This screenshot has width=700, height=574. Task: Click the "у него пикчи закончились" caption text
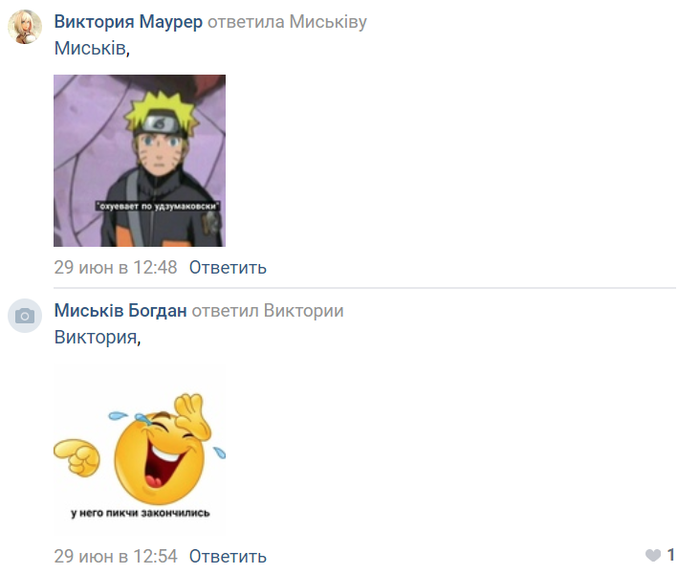click(140, 513)
